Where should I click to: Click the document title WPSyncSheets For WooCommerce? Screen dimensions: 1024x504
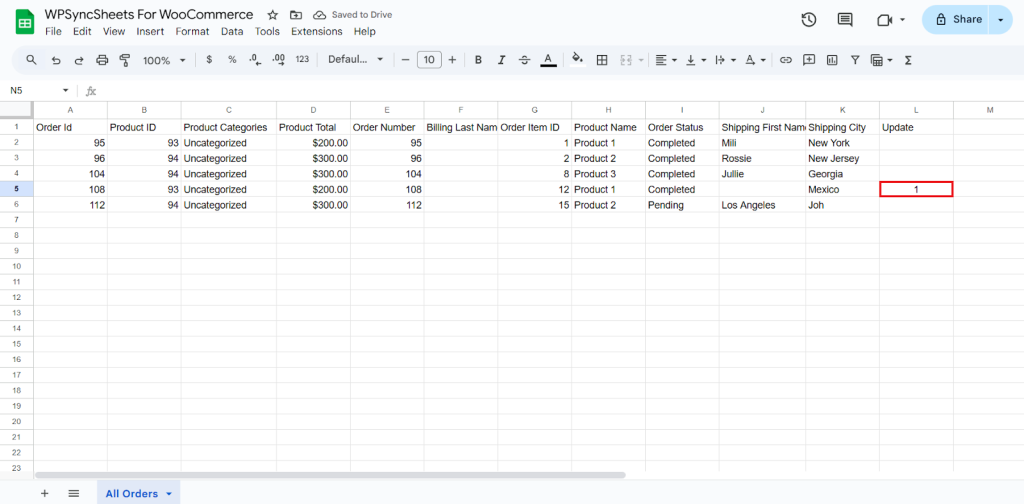click(148, 14)
